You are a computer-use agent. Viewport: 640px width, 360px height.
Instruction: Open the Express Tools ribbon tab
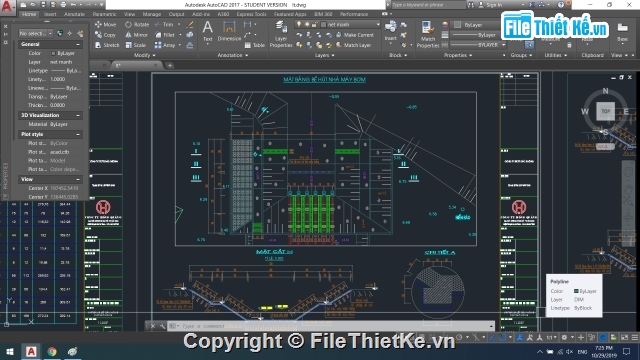coord(251,14)
